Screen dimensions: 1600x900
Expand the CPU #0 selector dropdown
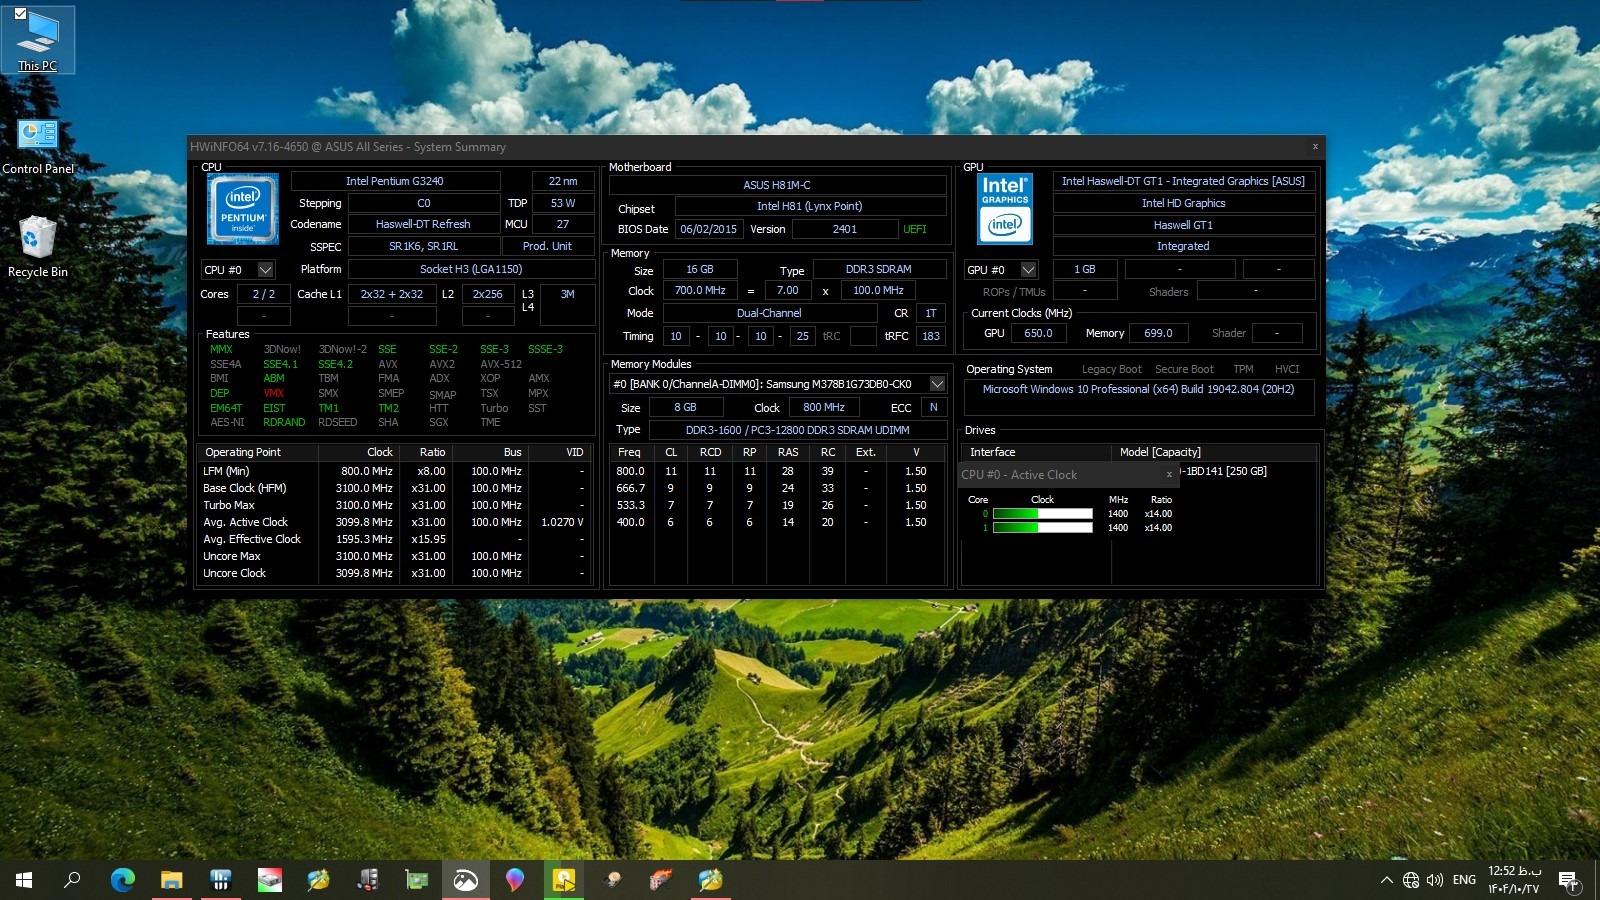[265, 270]
